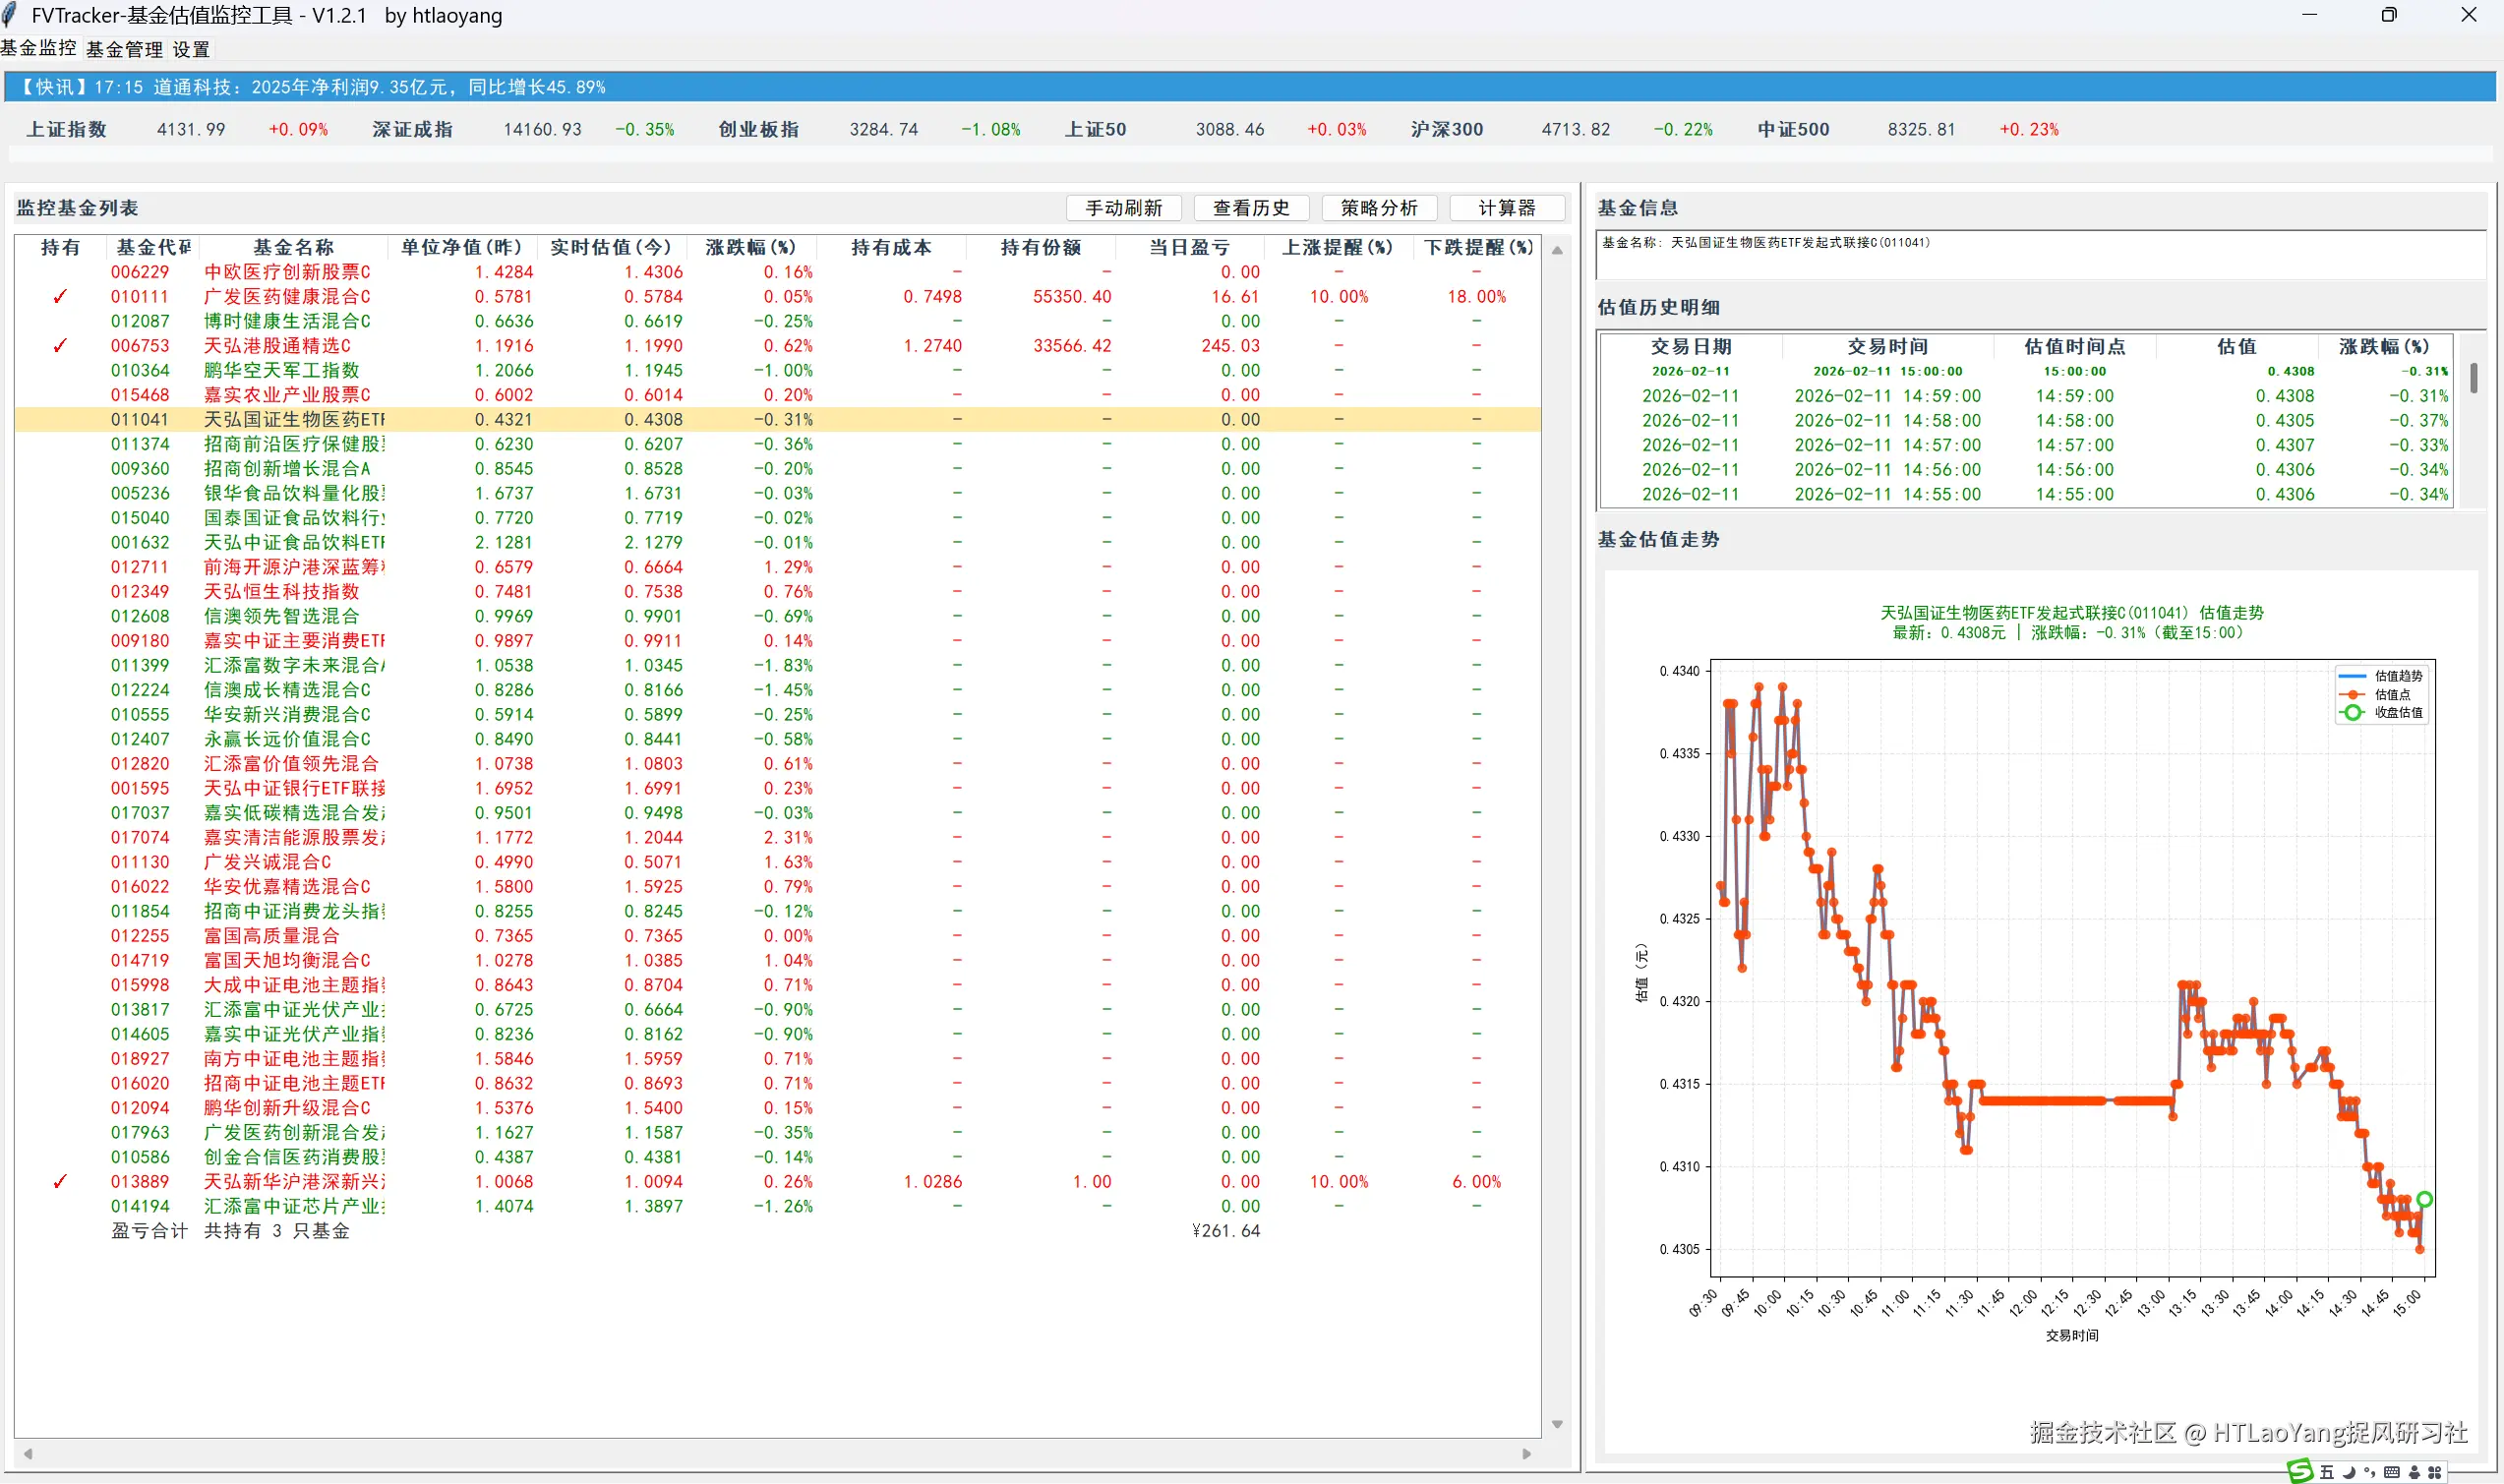Open the 设置 menu

191,49
